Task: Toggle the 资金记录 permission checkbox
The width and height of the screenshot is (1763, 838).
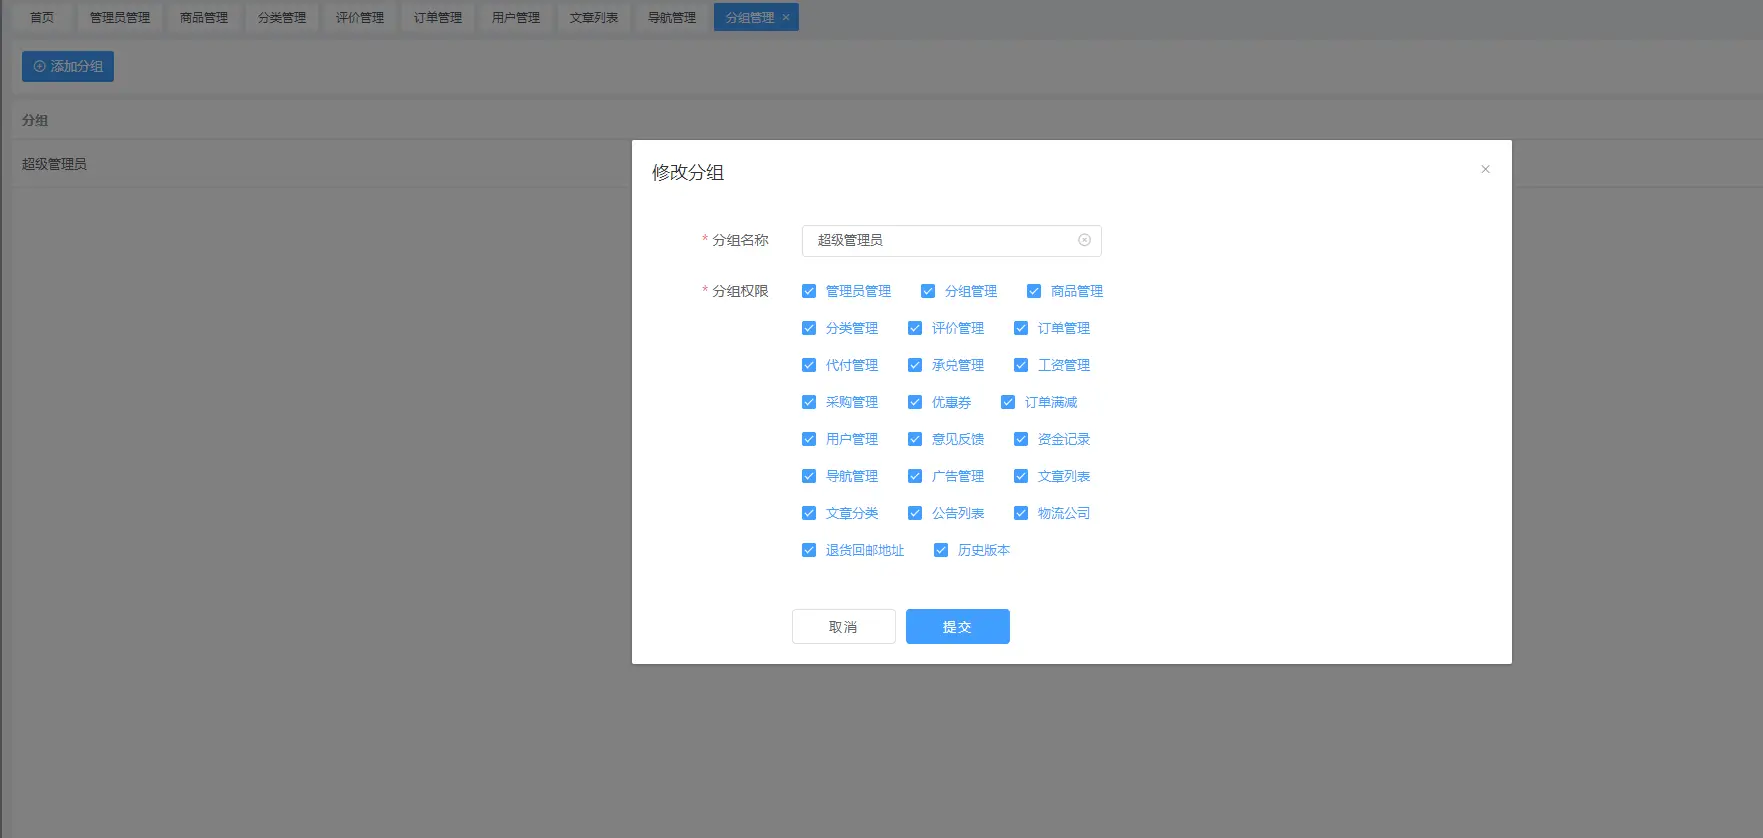Action: (x=1021, y=439)
